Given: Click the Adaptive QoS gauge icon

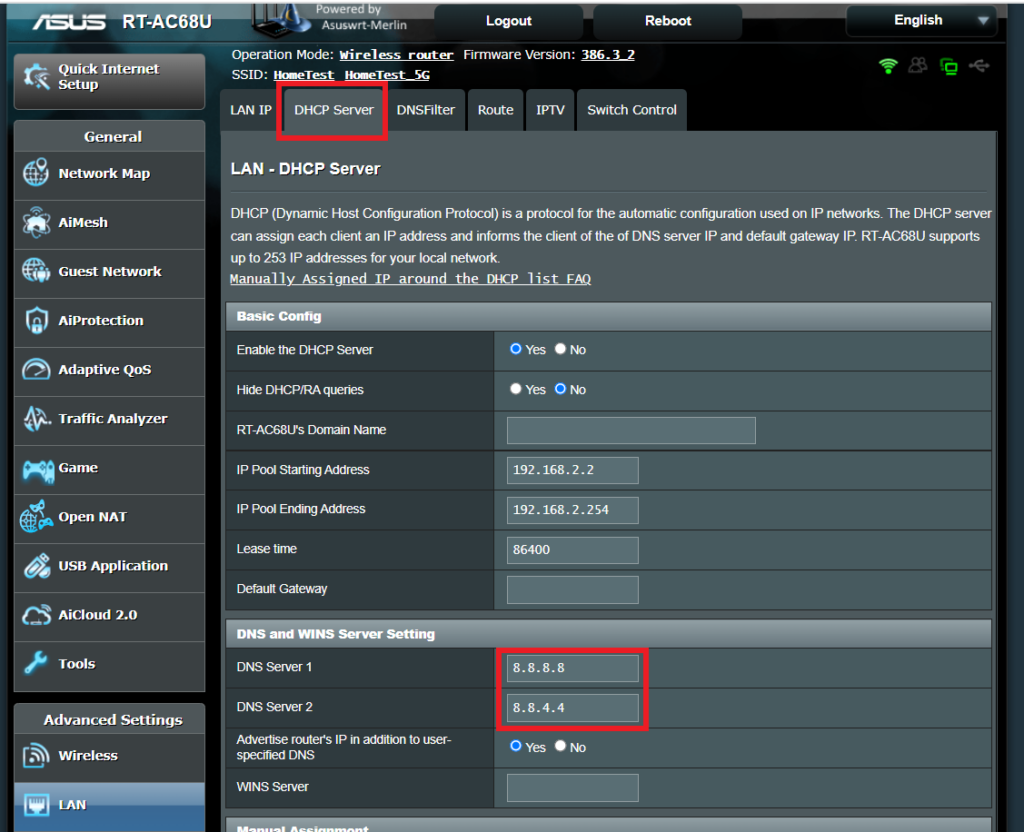Looking at the screenshot, I should 36,369.
